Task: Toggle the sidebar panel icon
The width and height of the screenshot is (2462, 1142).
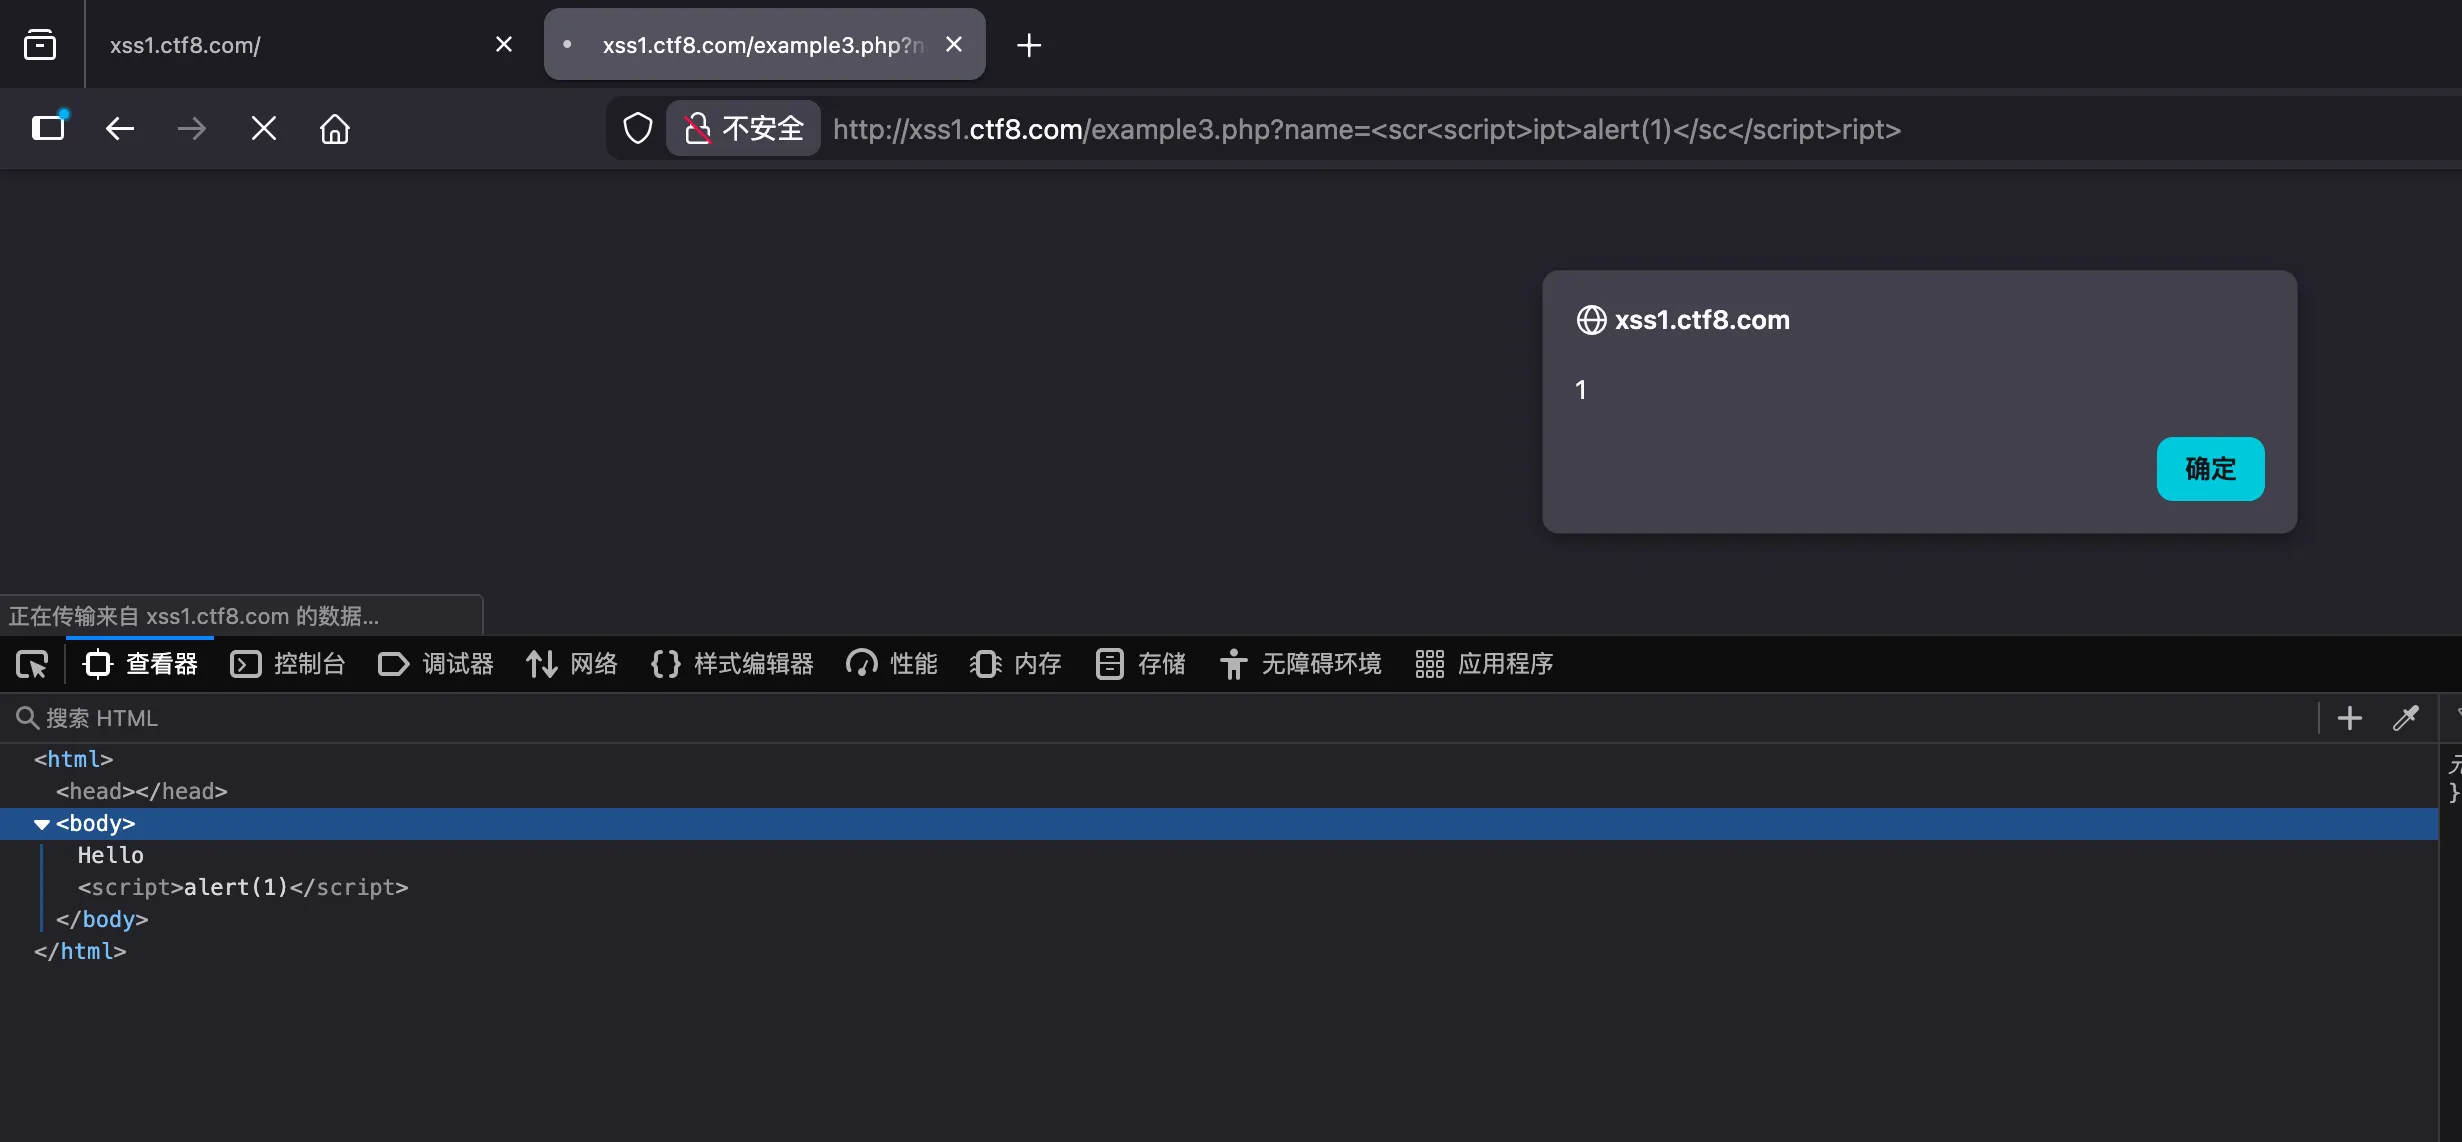Action: coord(48,128)
